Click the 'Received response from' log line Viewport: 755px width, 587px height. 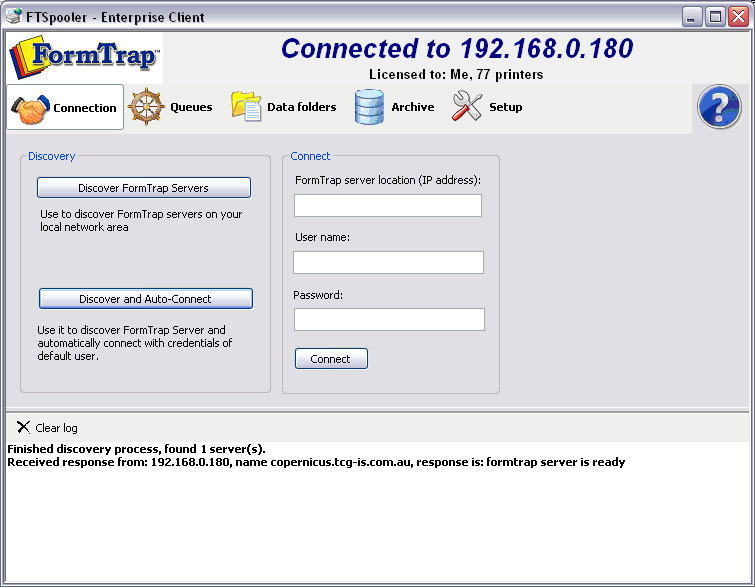(316, 462)
